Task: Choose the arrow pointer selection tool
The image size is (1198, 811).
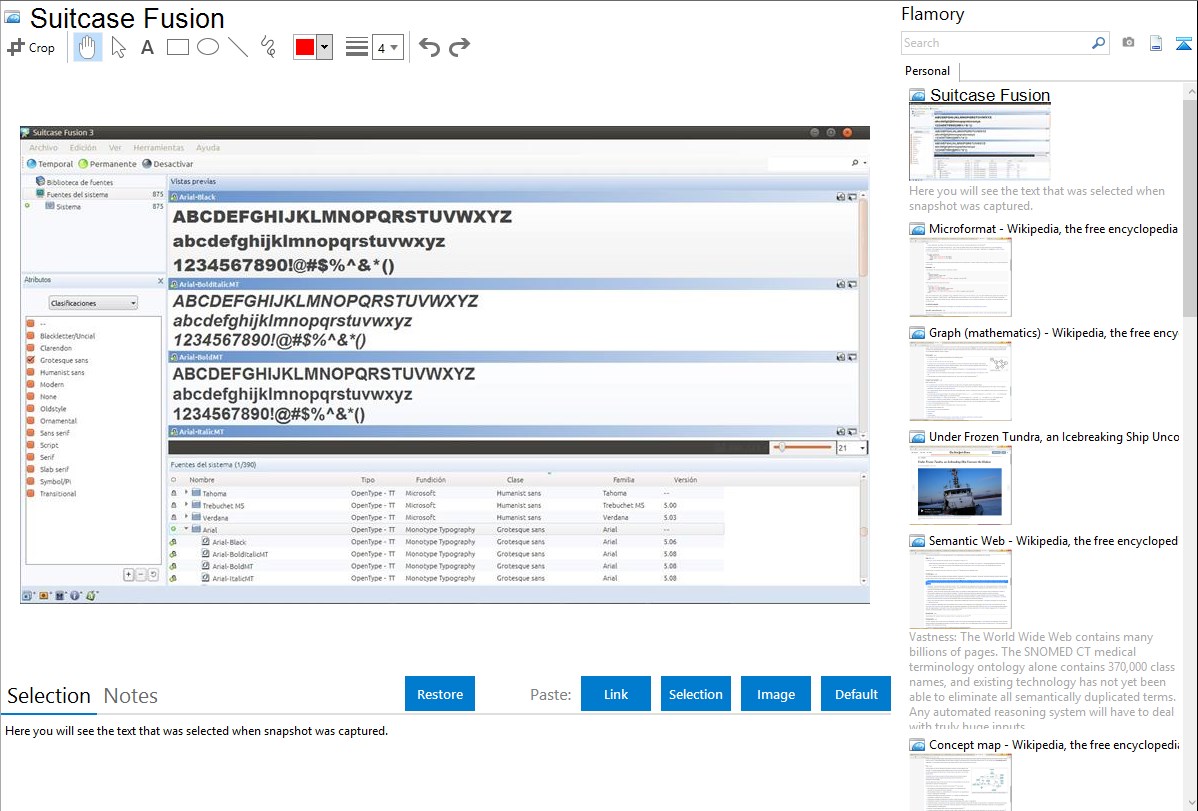Action: (118, 47)
